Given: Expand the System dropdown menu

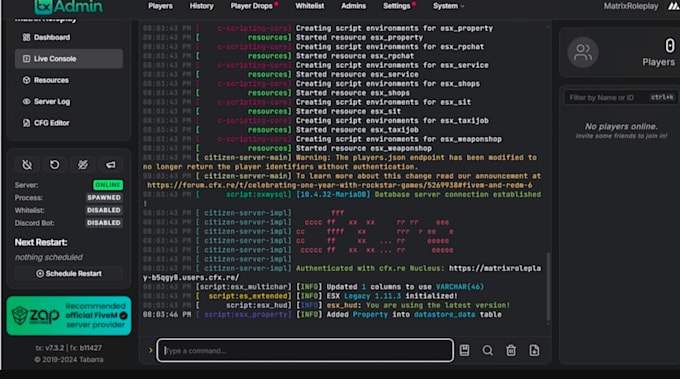Looking at the screenshot, I should [x=448, y=6].
